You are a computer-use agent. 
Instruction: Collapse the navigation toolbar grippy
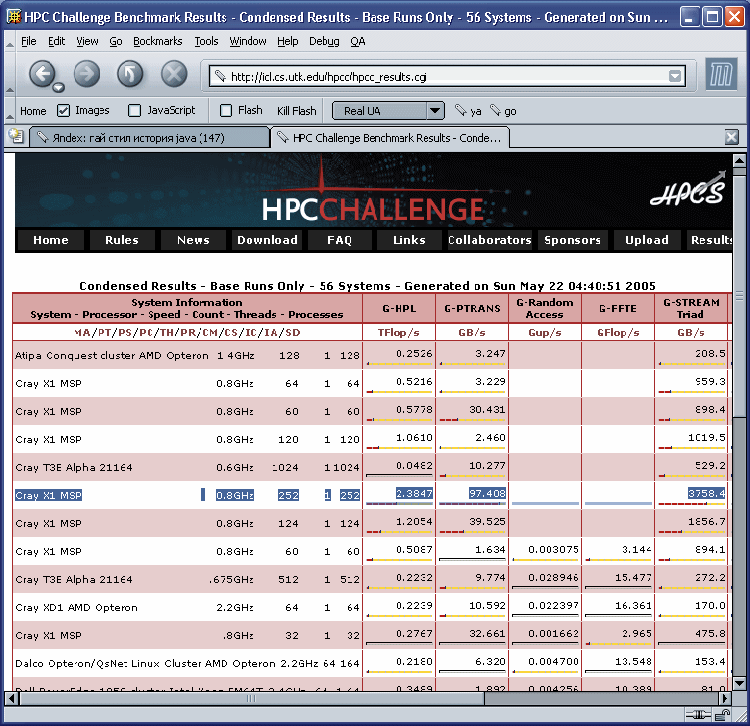[x=10, y=75]
